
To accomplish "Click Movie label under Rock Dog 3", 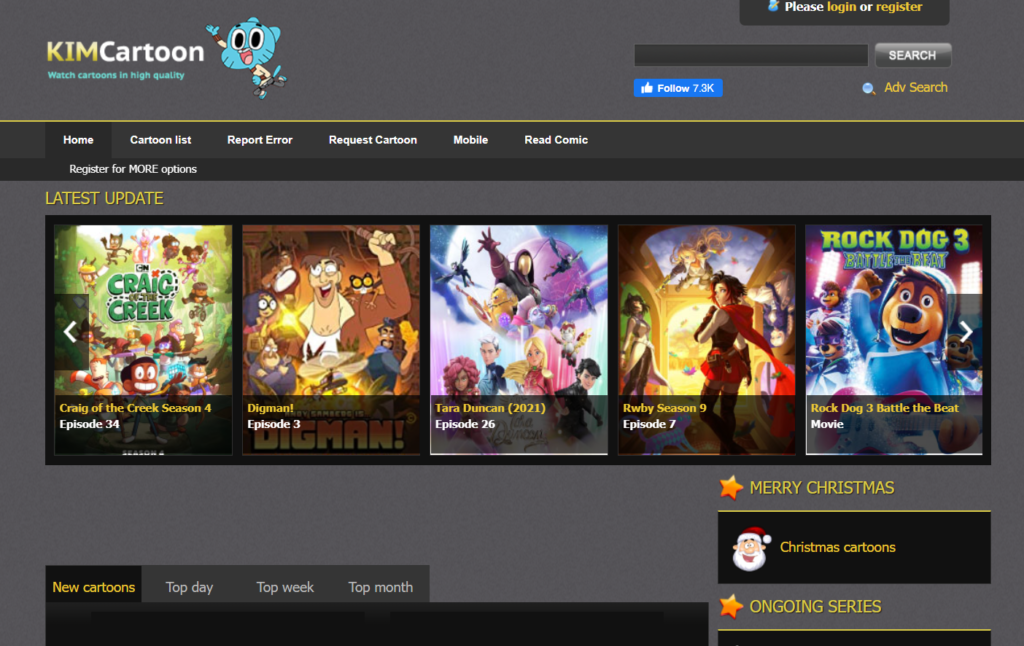I will tap(827, 424).
